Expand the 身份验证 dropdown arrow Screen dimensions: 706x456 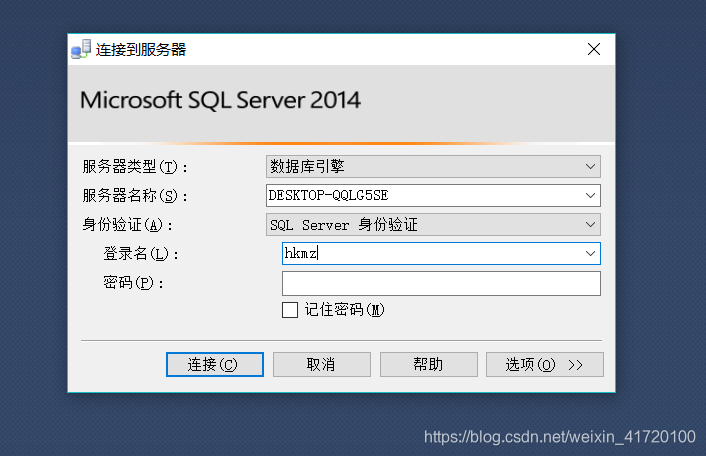tap(590, 224)
